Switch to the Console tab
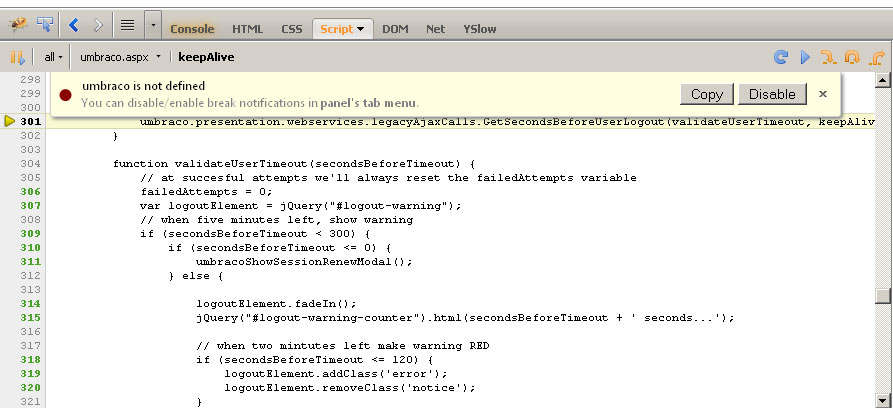This screenshot has height=408, width=893. pos(191,29)
